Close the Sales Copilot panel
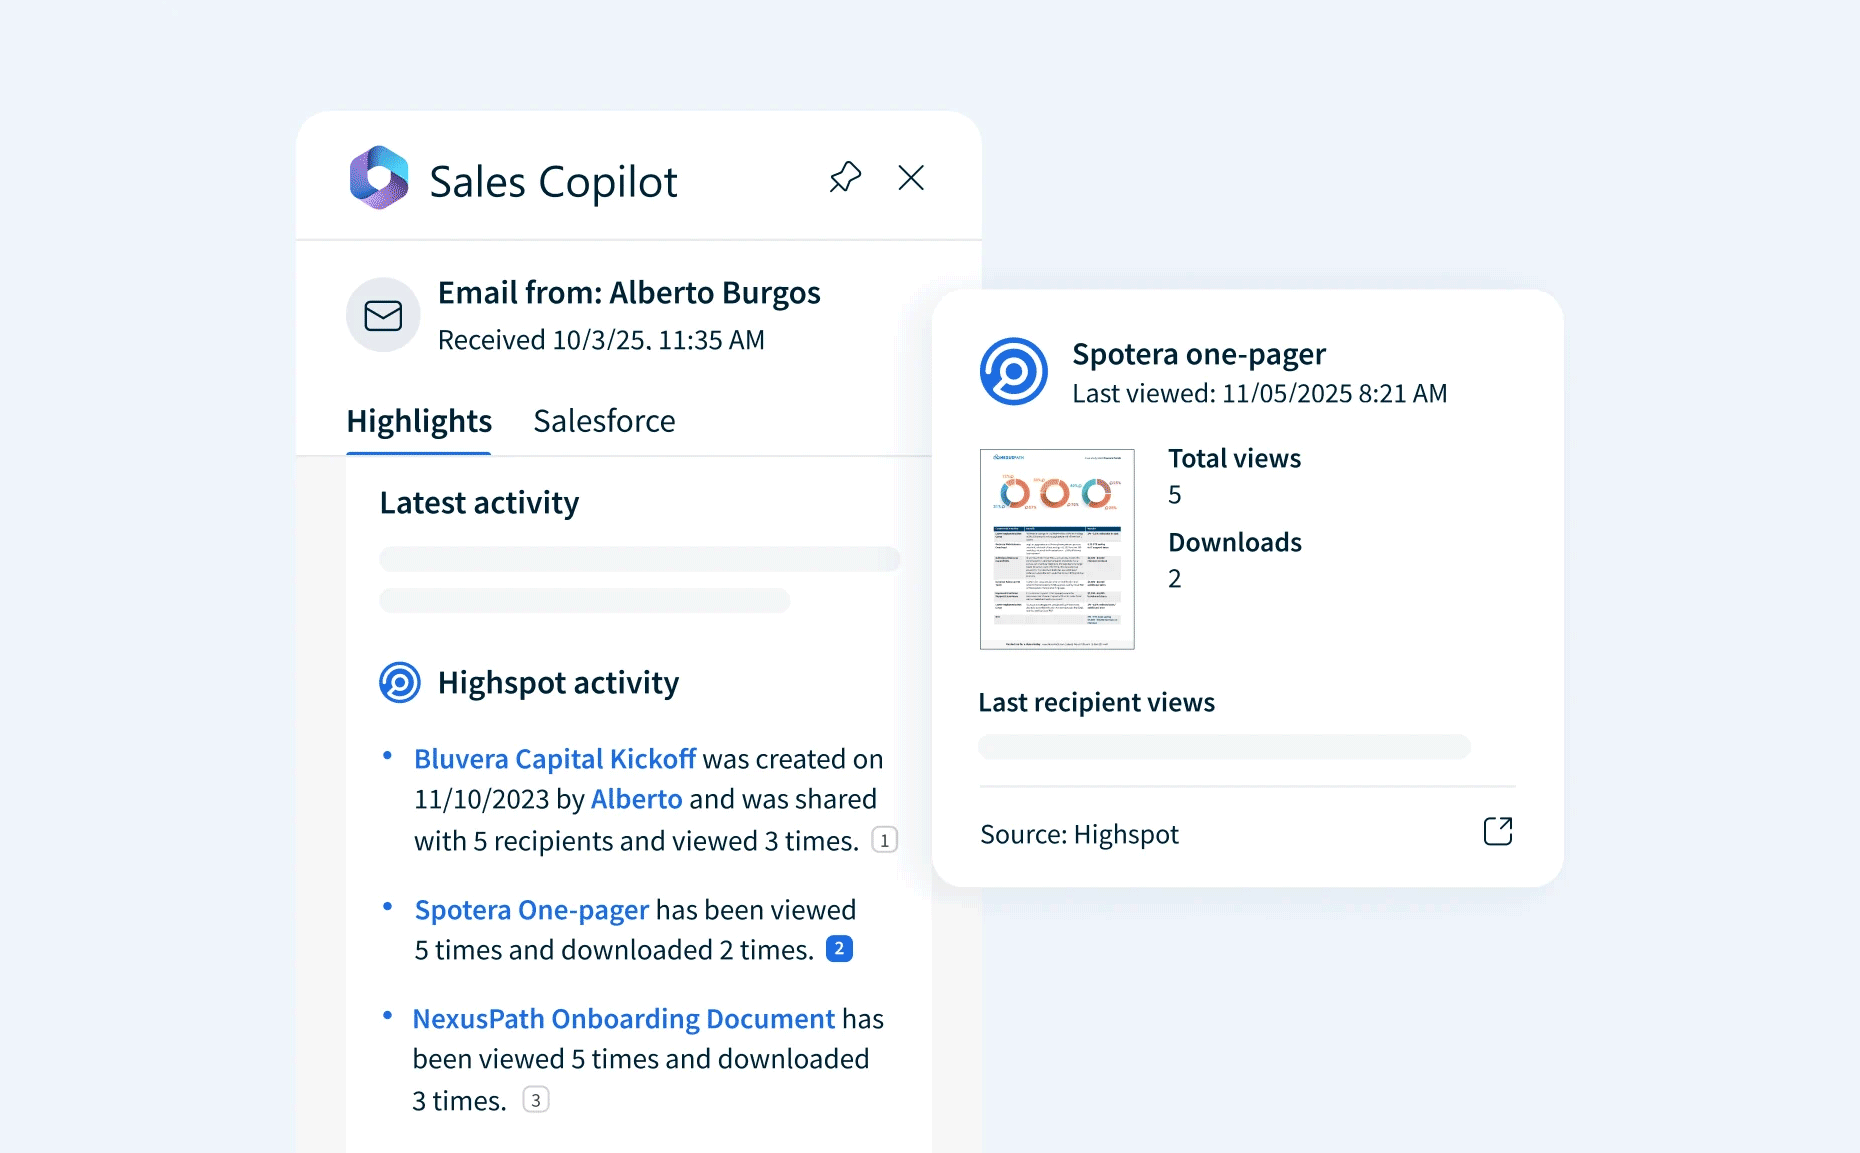 911,177
